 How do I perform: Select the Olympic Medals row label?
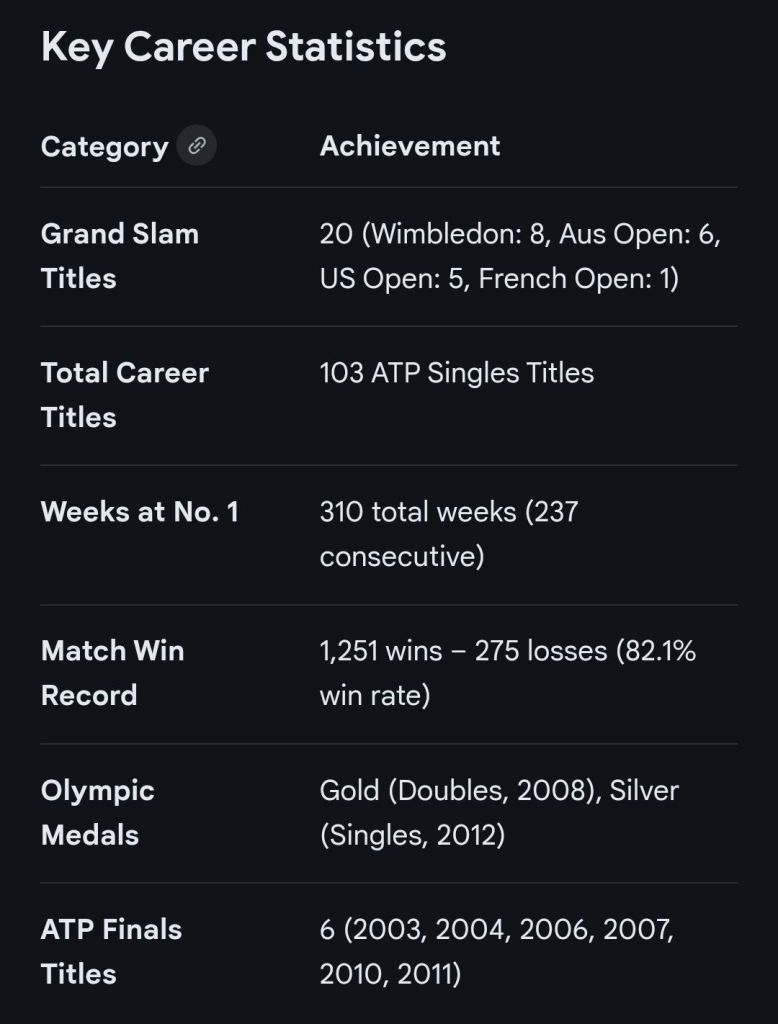point(97,812)
